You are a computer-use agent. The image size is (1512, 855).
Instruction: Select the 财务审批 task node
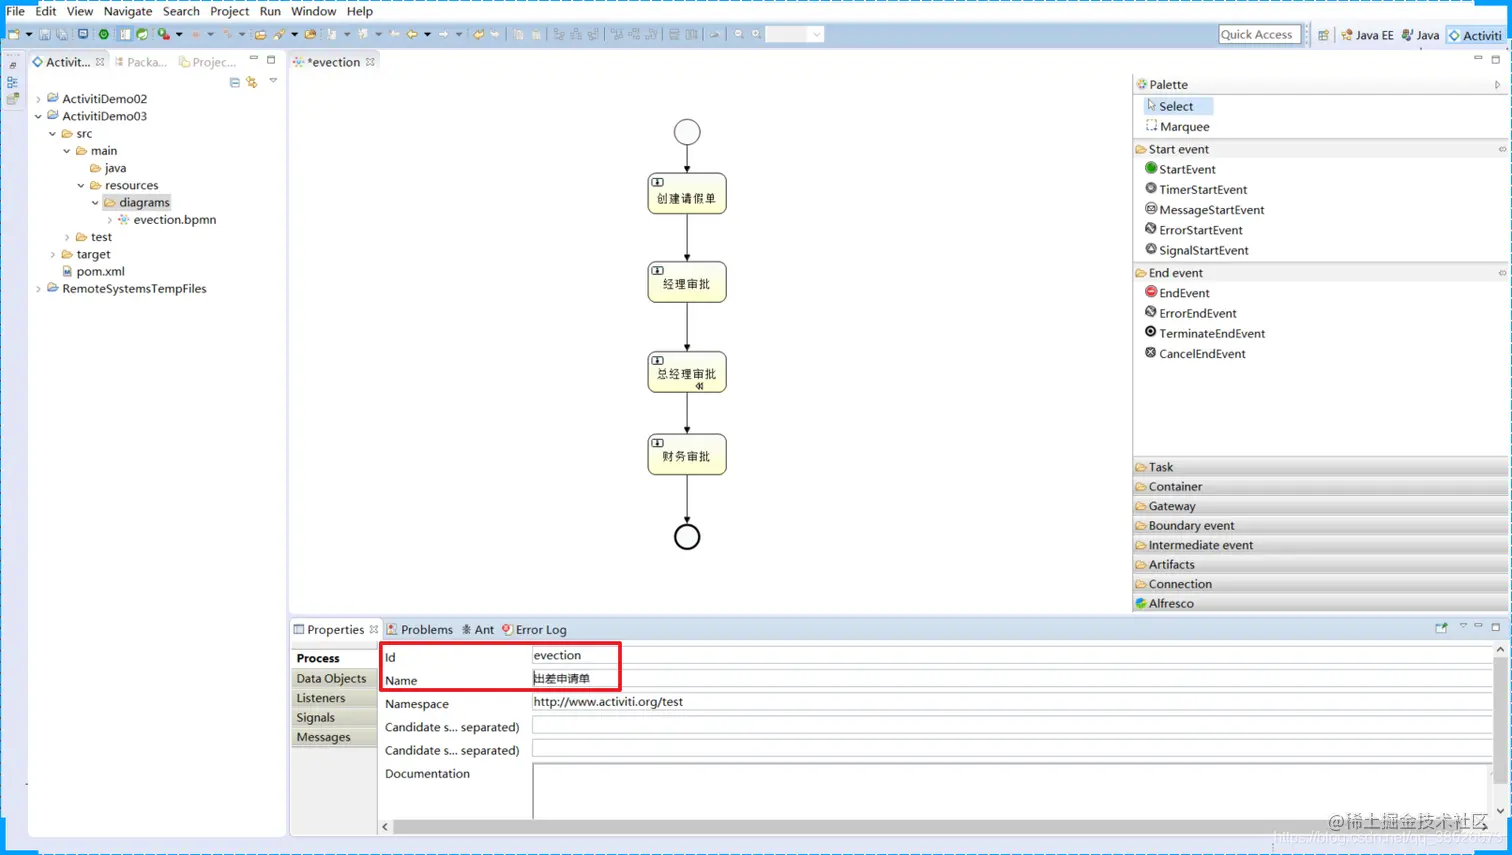click(x=687, y=455)
